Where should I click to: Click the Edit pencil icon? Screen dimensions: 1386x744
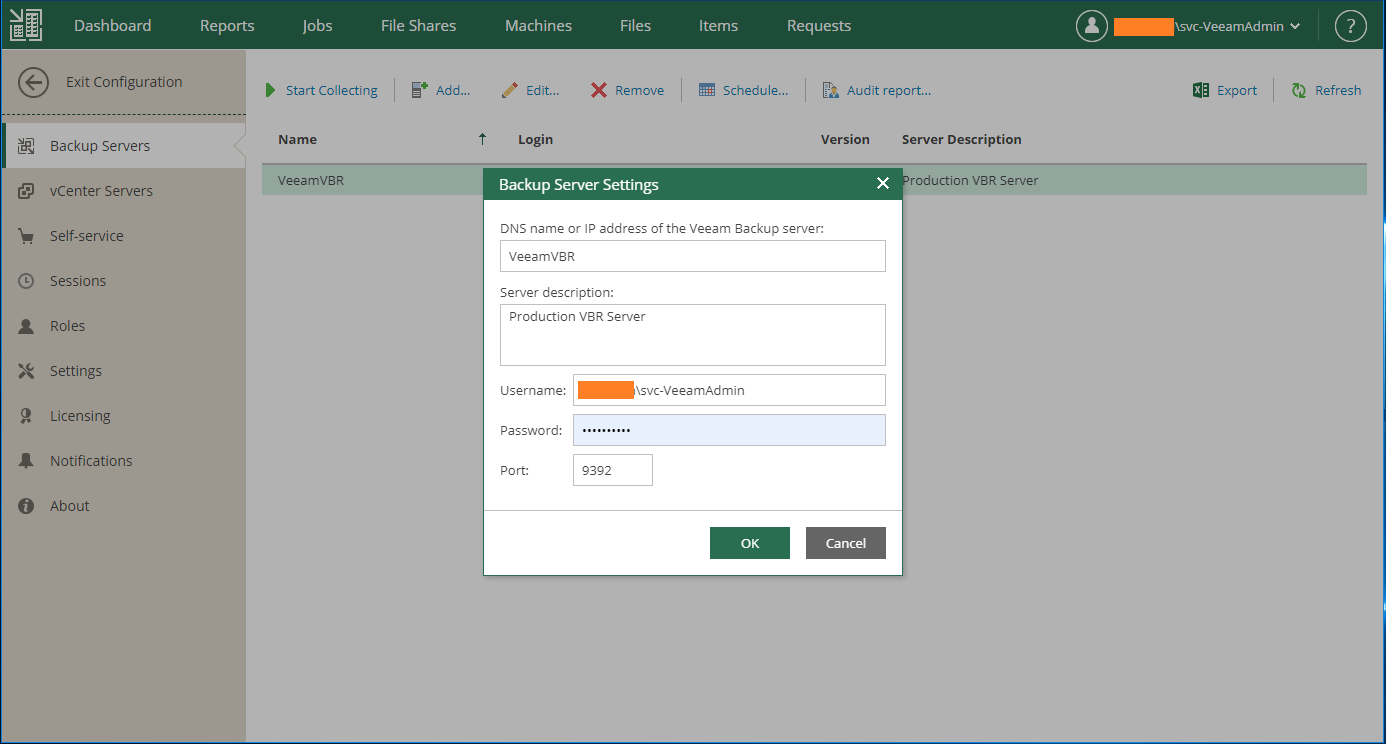tap(510, 90)
